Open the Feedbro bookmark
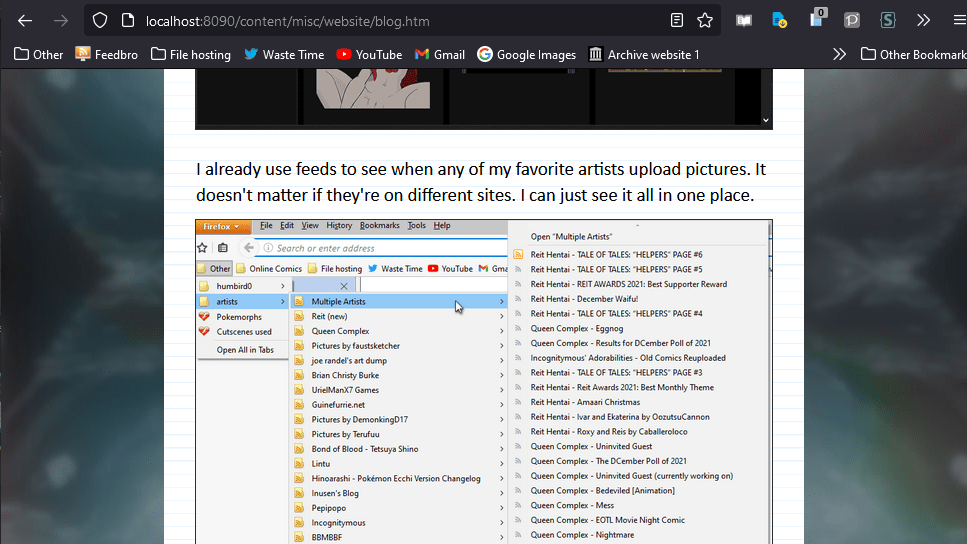This screenshot has height=544, width=967. coord(106,54)
